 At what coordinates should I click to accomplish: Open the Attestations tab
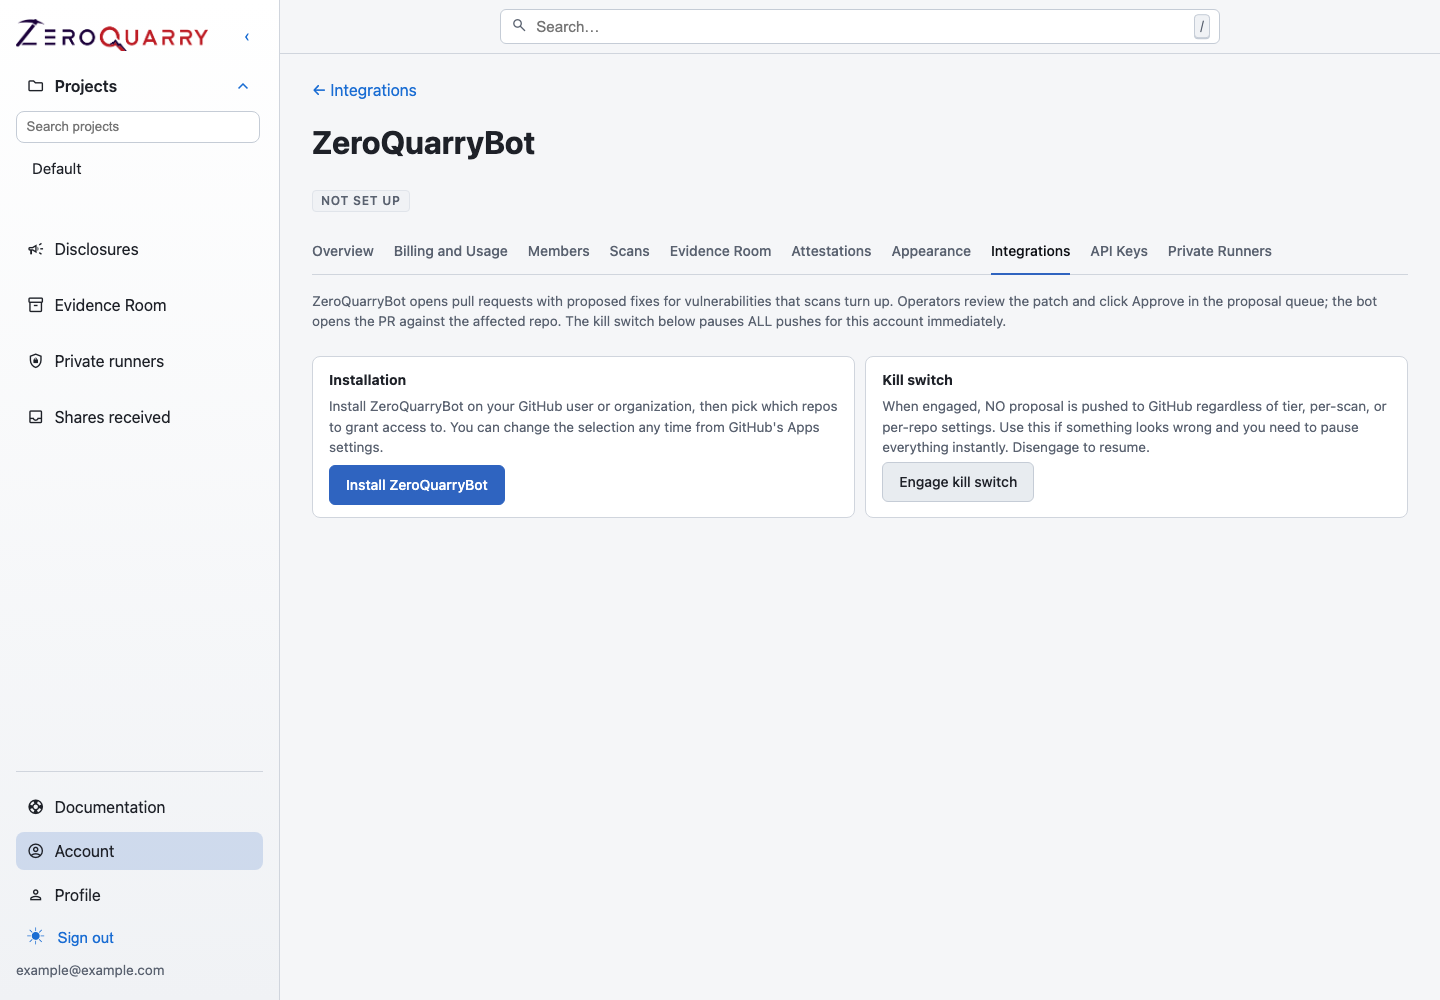coord(831,251)
